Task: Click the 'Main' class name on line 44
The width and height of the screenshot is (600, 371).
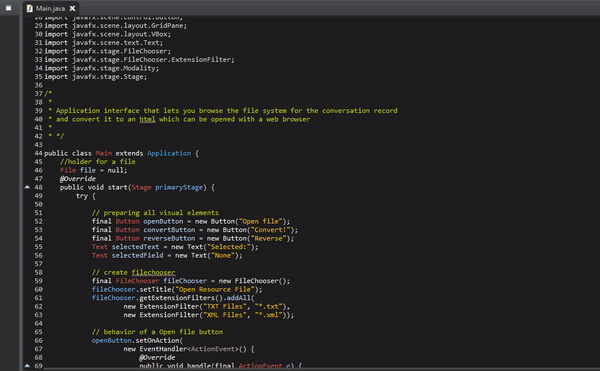Action: pyautogui.click(x=103, y=153)
